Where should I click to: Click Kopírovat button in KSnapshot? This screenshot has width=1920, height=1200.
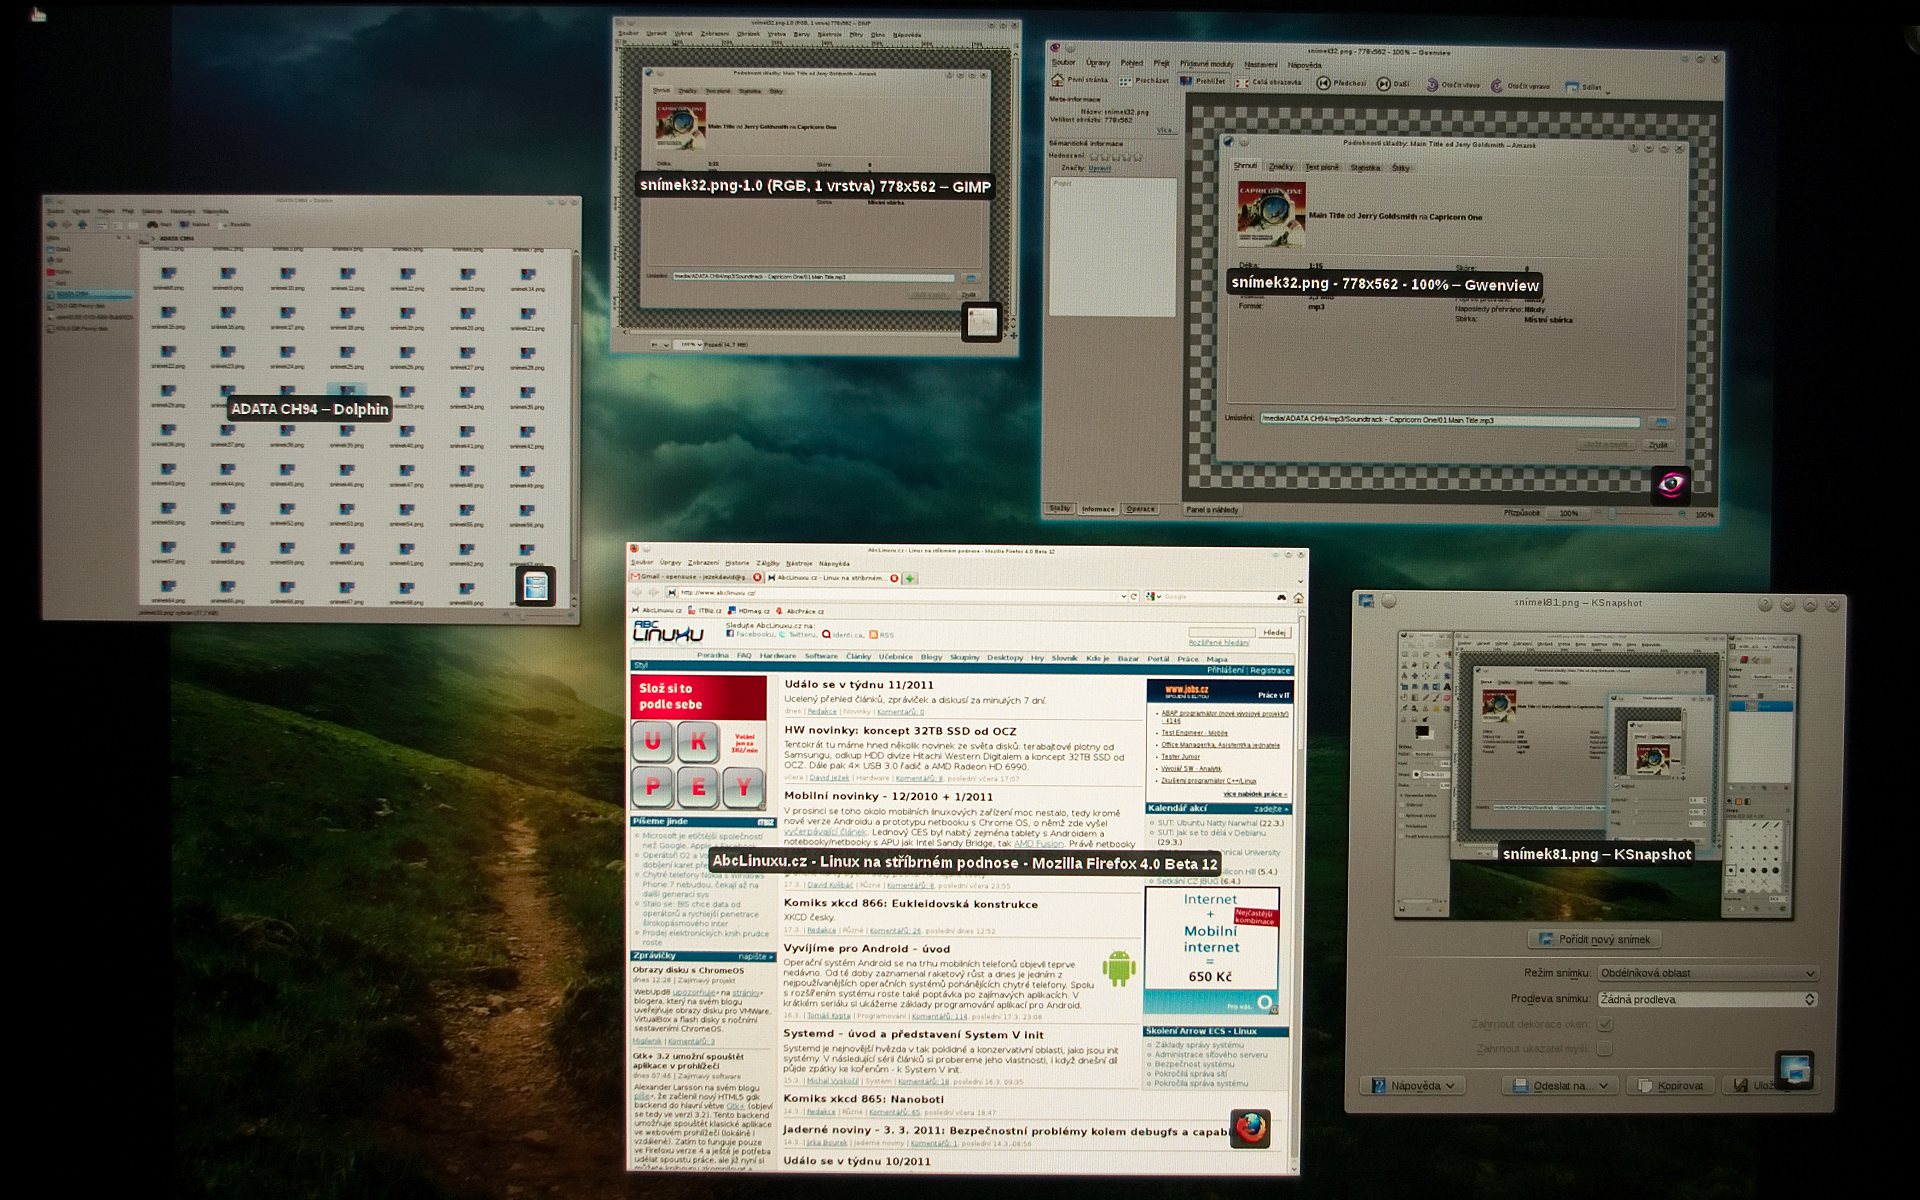[x=1670, y=1085]
